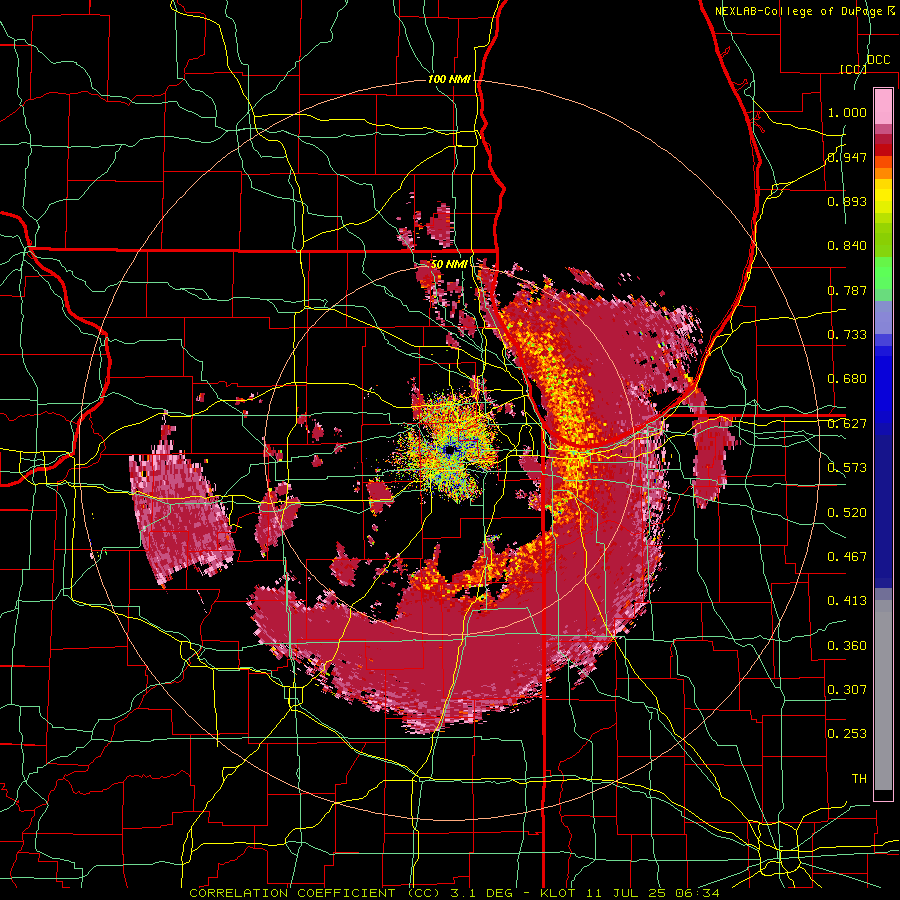Pick the light pink band of the color scale
Screen dimensions: 900x900
(883, 107)
